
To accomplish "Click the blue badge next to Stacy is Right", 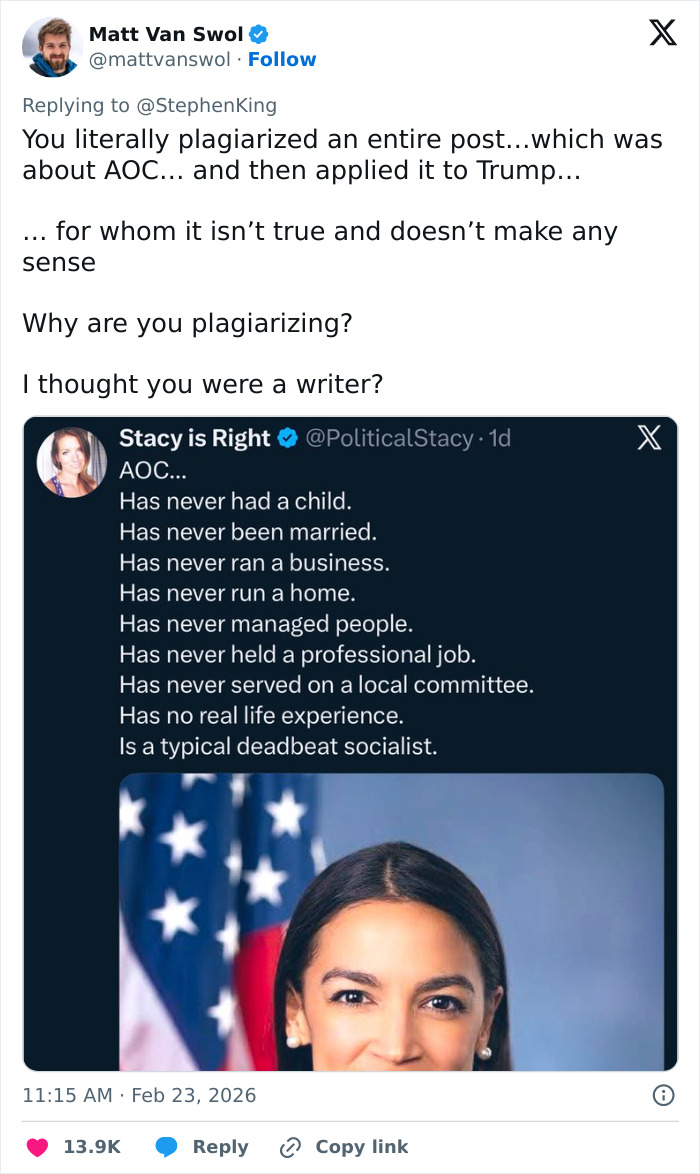I will point(287,438).
